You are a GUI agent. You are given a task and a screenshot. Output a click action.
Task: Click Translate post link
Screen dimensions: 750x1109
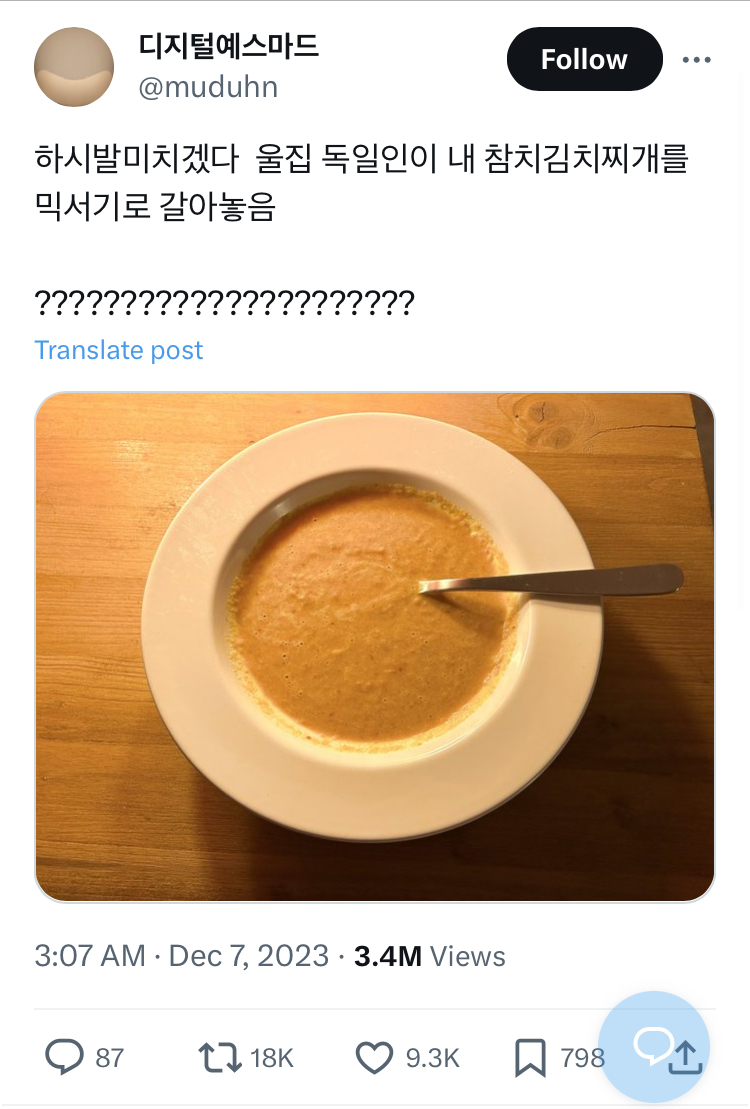[x=118, y=350]
